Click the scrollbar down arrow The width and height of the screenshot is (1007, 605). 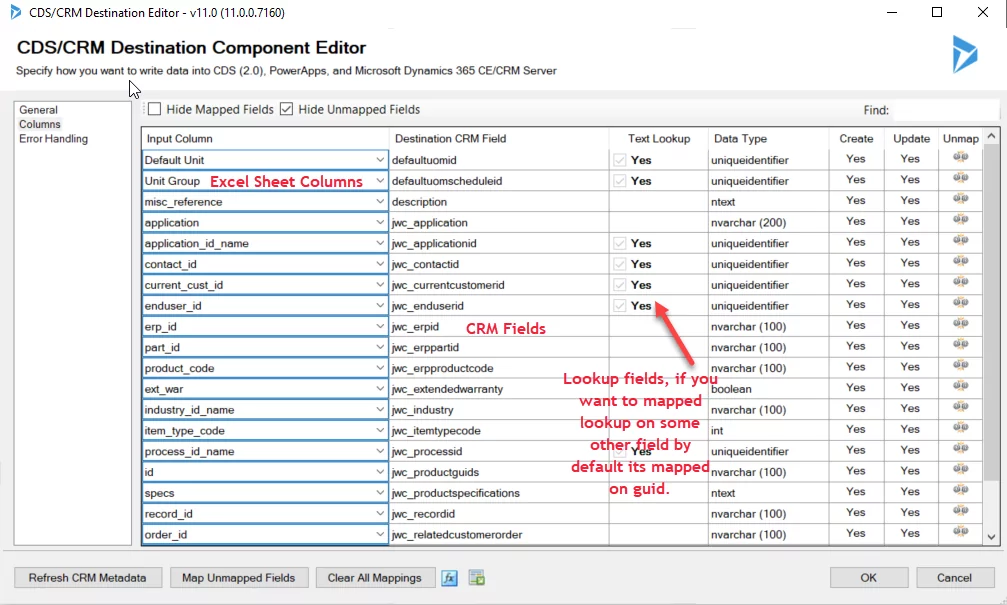[x=991, y=537]
